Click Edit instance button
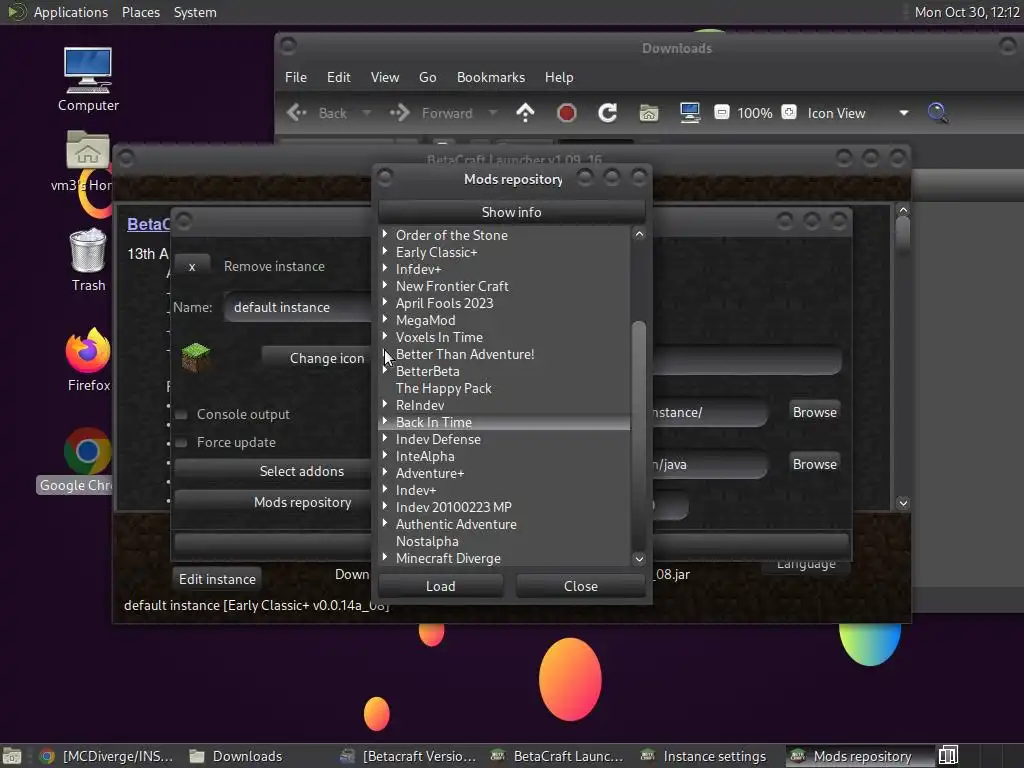Screen dimensions: 1024x768 click(217, 579)
